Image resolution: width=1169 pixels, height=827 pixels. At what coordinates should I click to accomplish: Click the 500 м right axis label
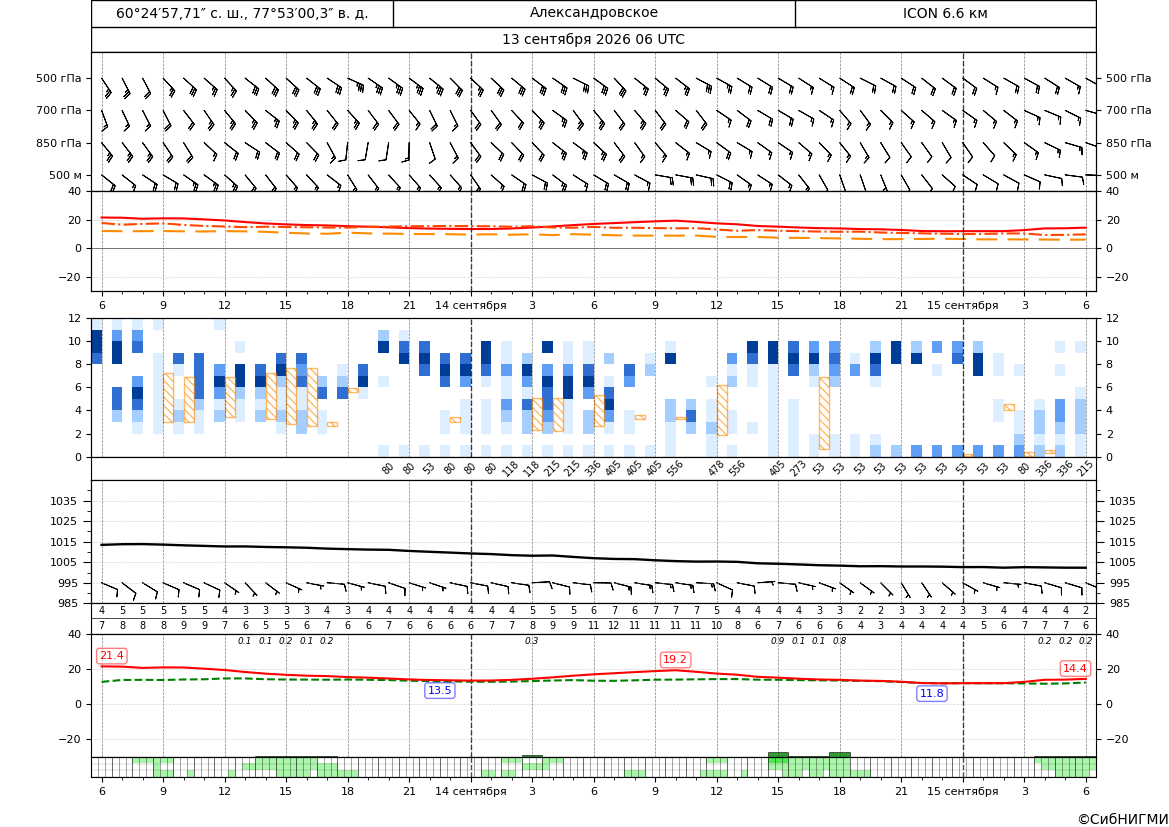pyautogui.click(x=1122, y=175)
